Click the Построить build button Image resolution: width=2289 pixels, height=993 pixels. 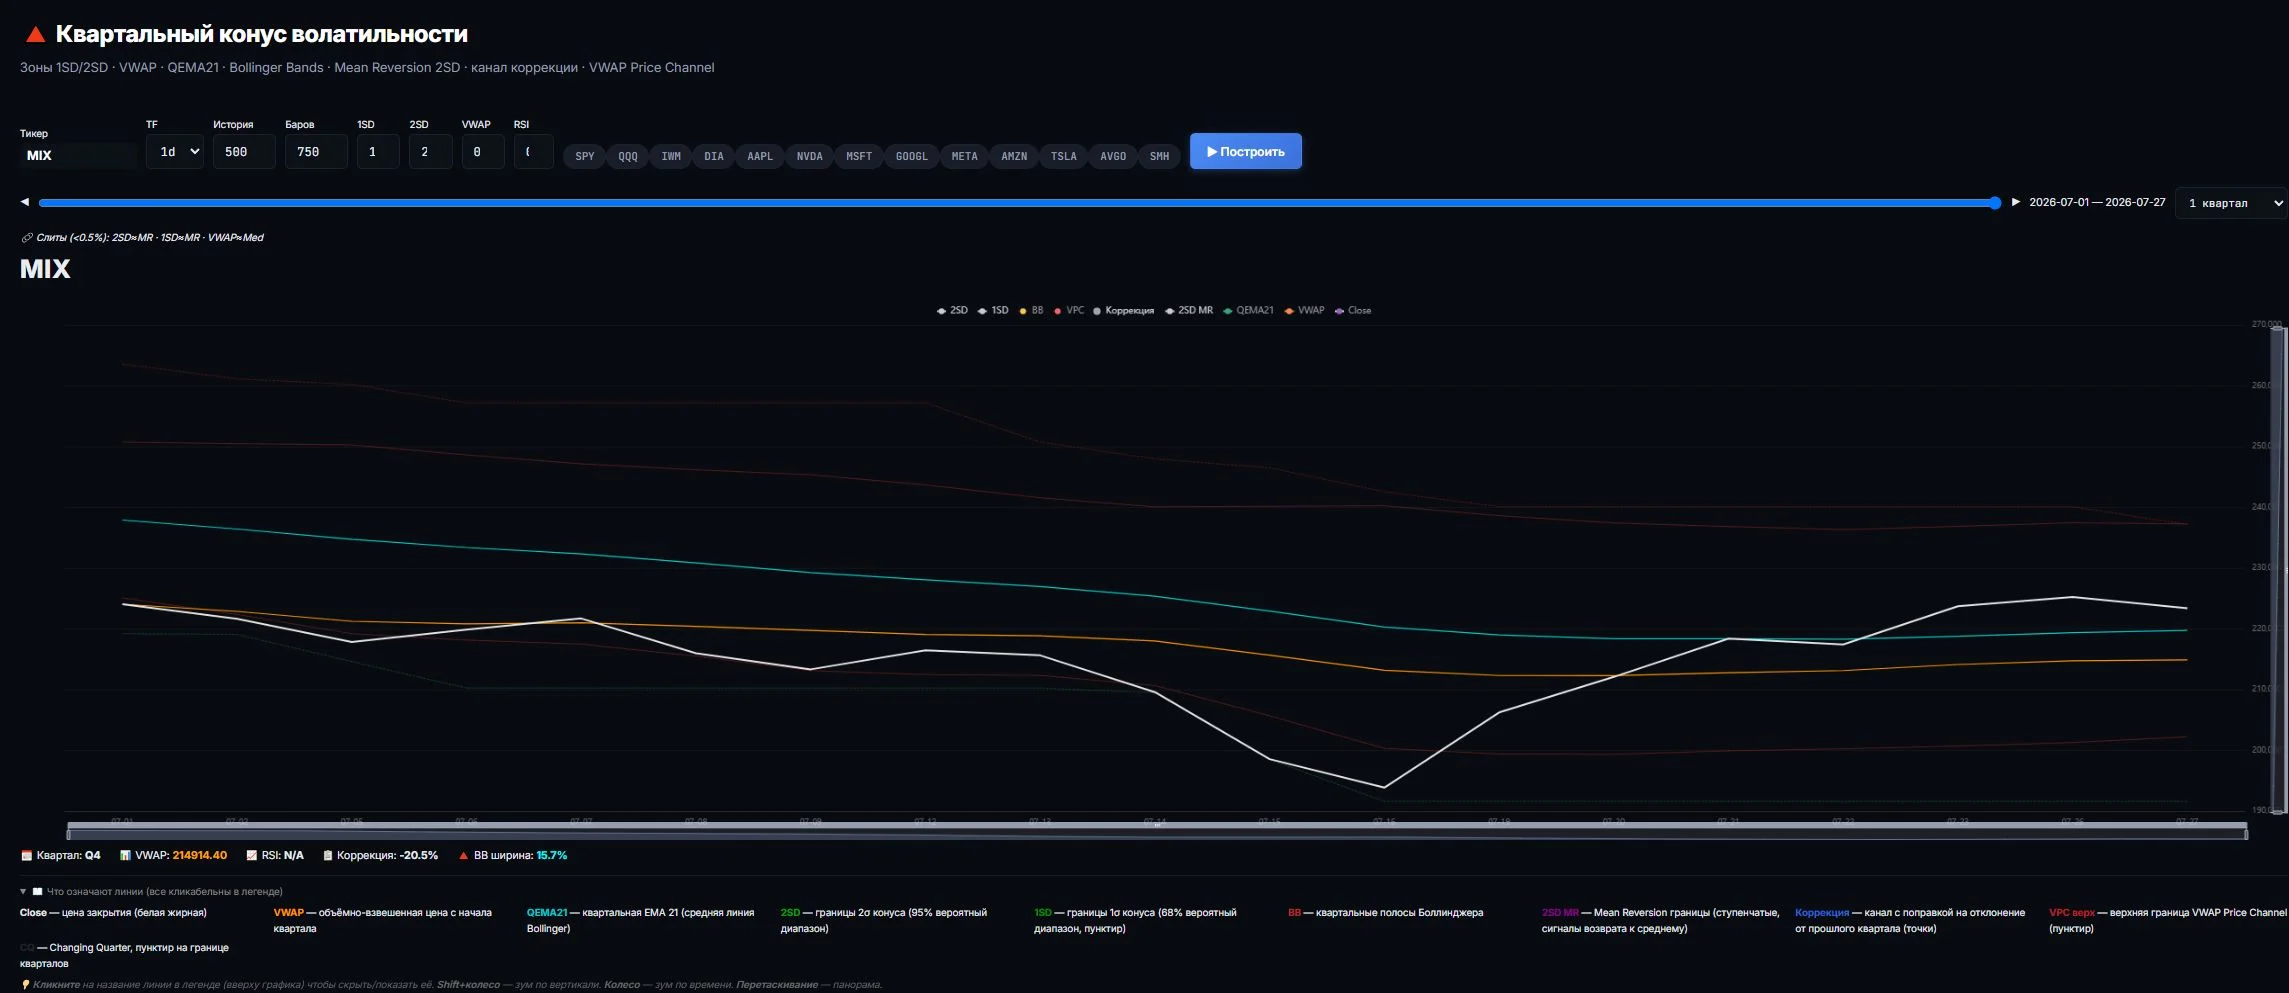tap(1245, 152)
